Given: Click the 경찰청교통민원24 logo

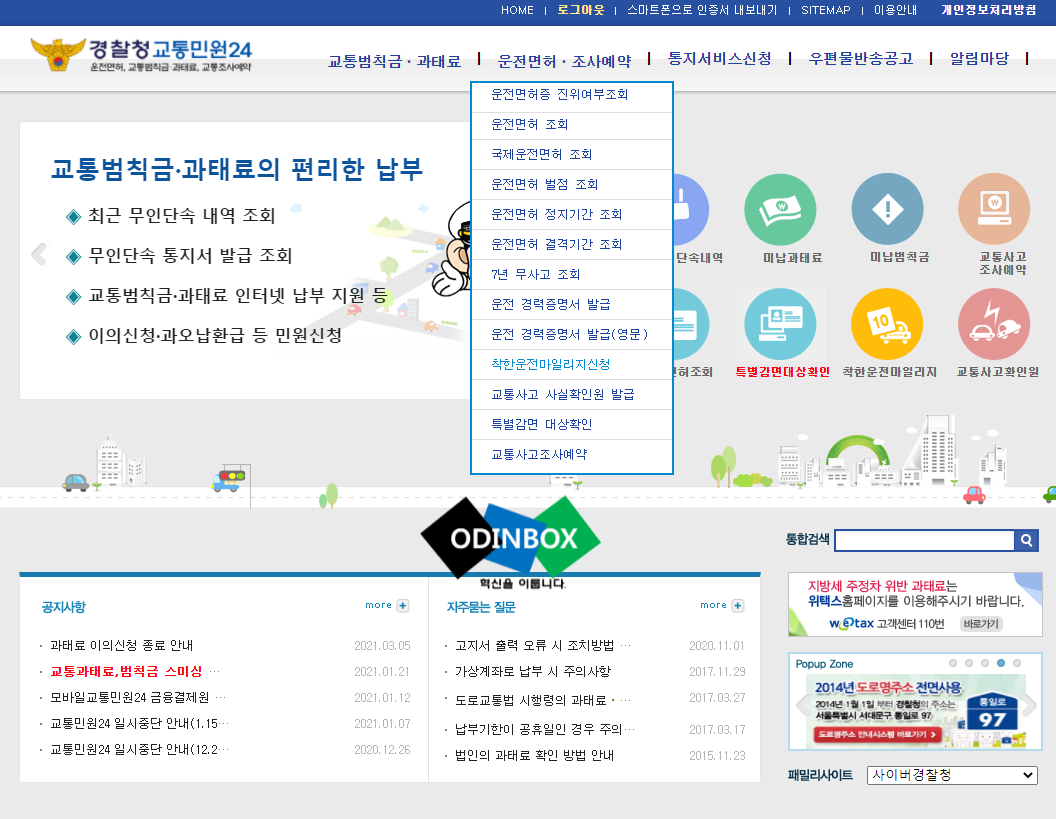Looking at the screenshot, I should (x=141, y=55).
